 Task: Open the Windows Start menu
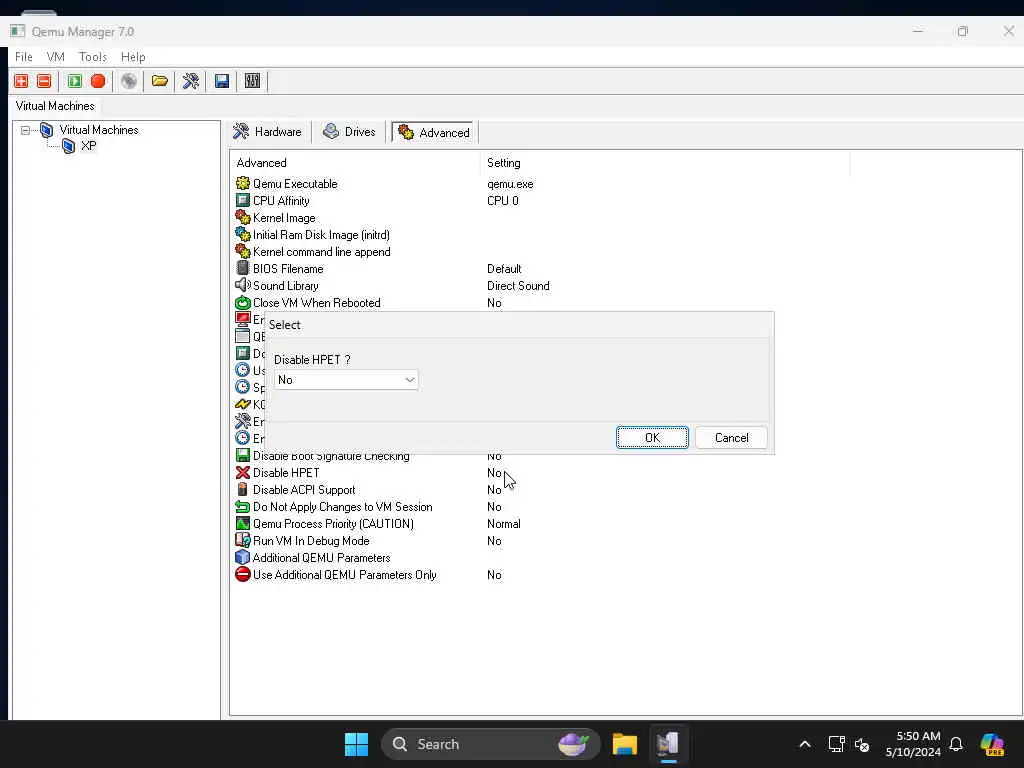356,744
